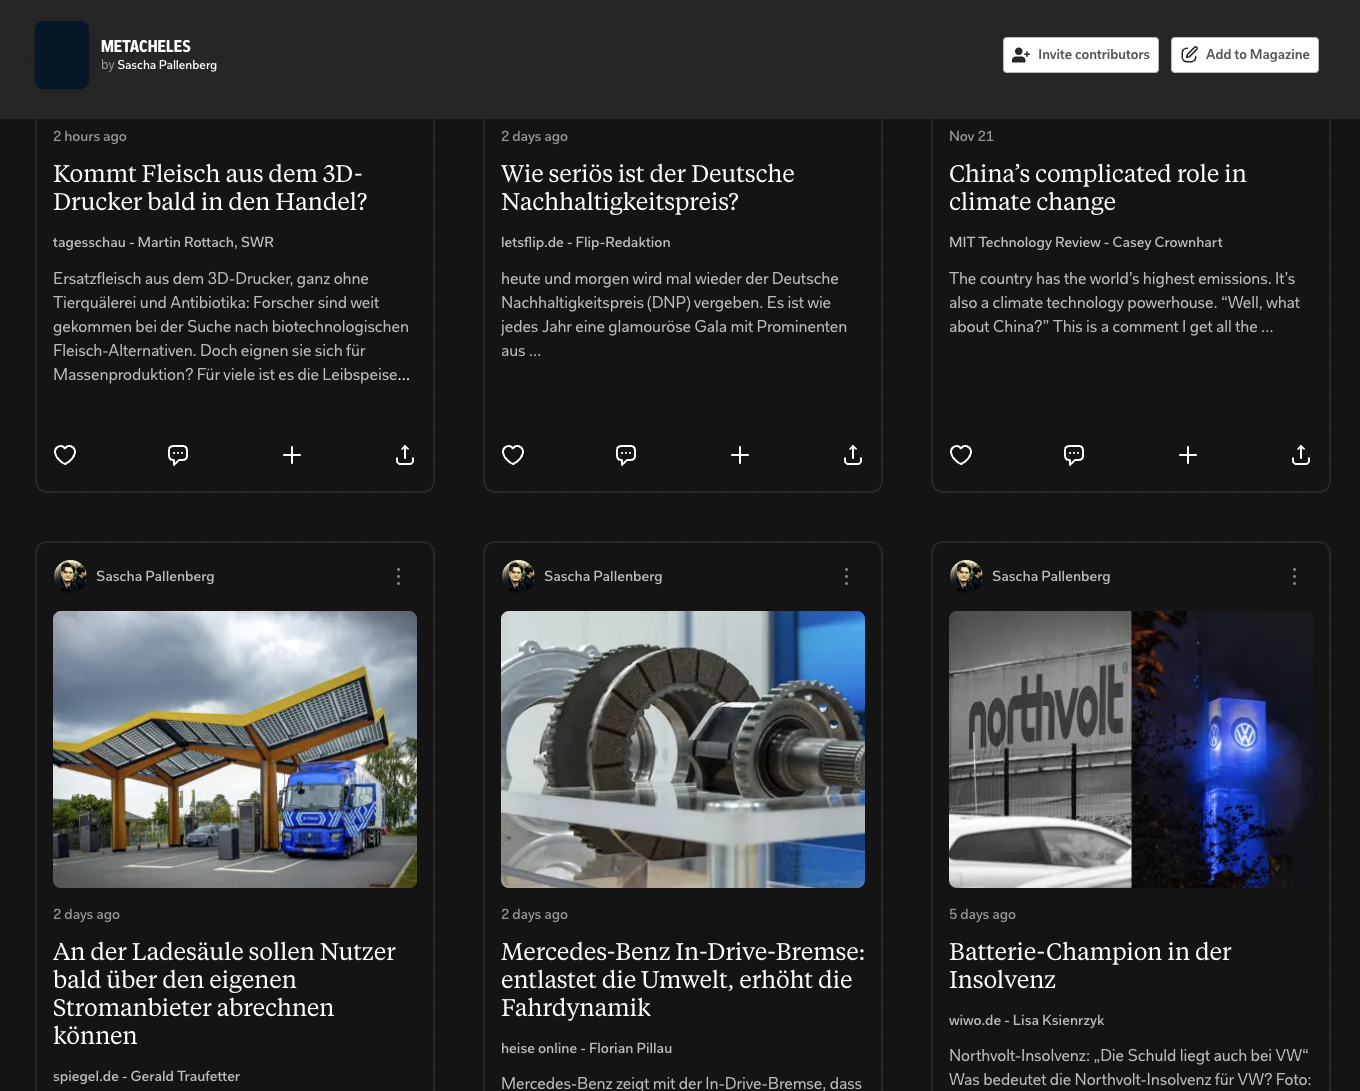
Task: Click author name on the Northvolt card
Action: 1051,576
